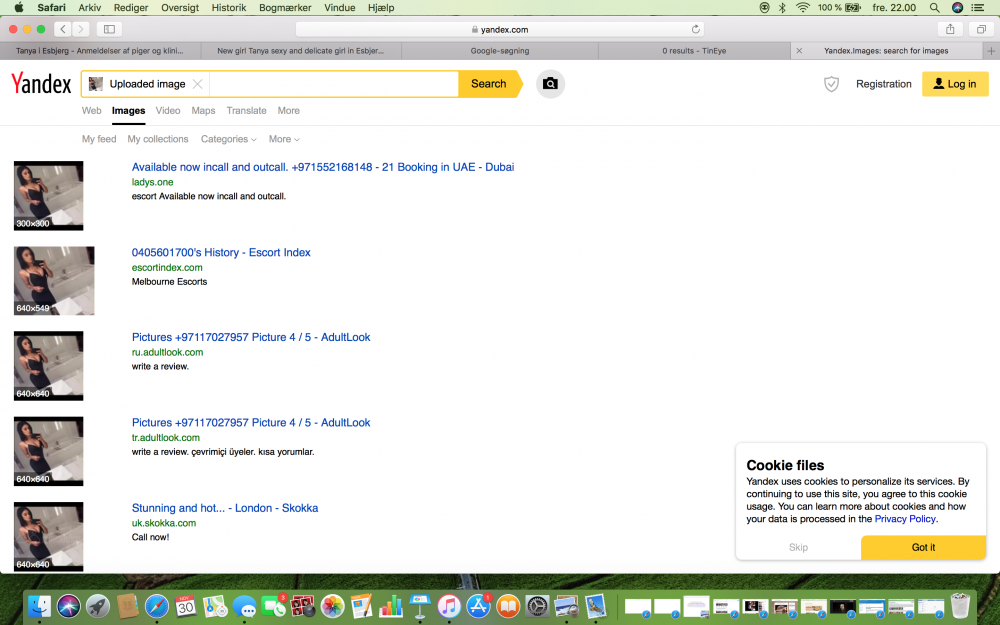The image size is (1000, 625).
Task: Open Photos app in the Dock
Action: [332, 607]
